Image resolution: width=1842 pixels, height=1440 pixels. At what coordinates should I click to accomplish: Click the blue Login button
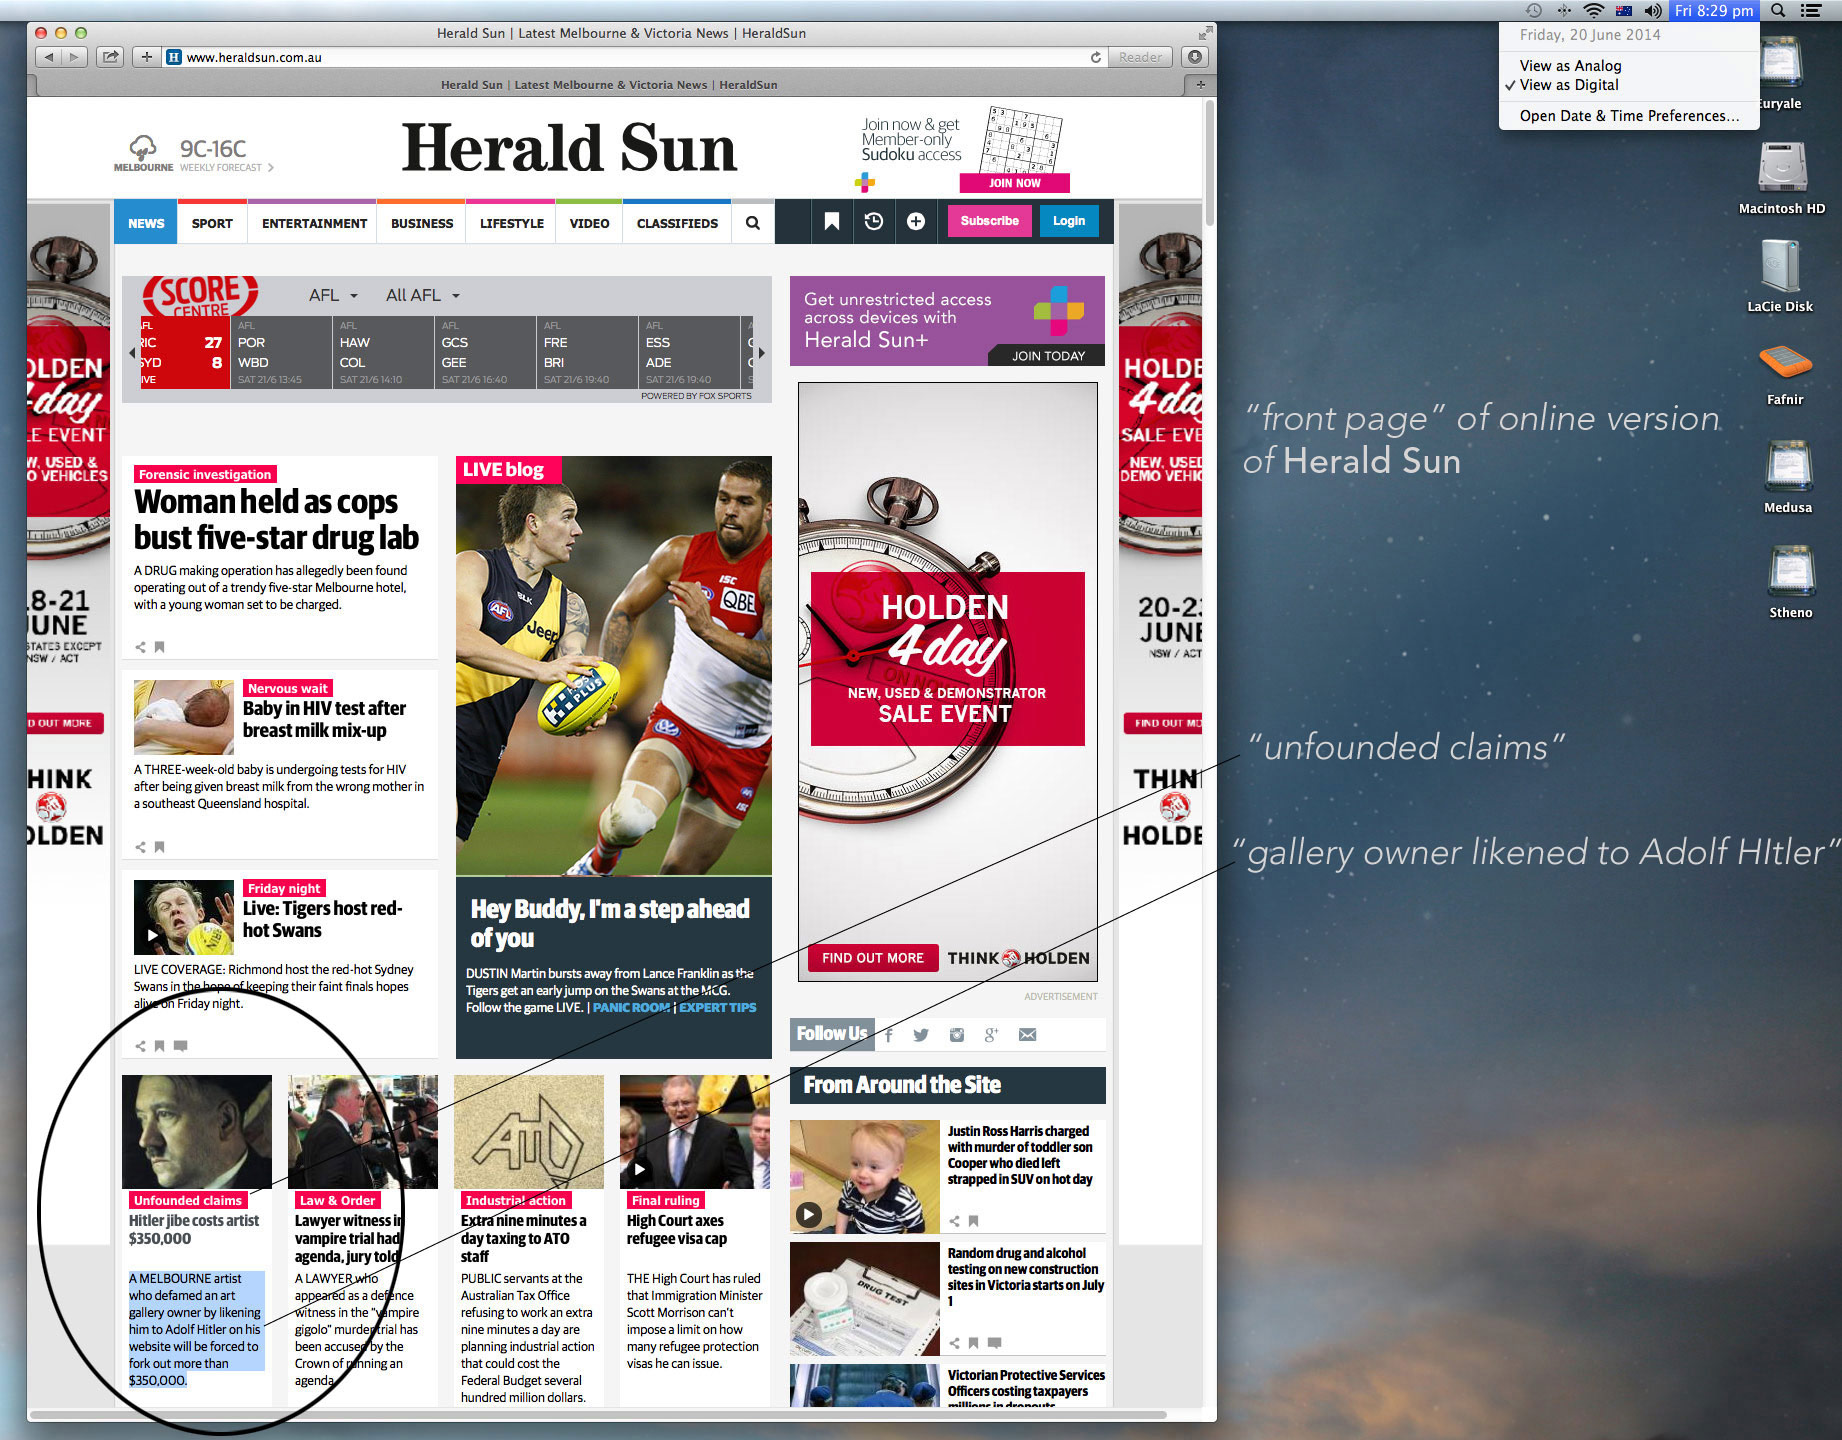(1068, 221)
